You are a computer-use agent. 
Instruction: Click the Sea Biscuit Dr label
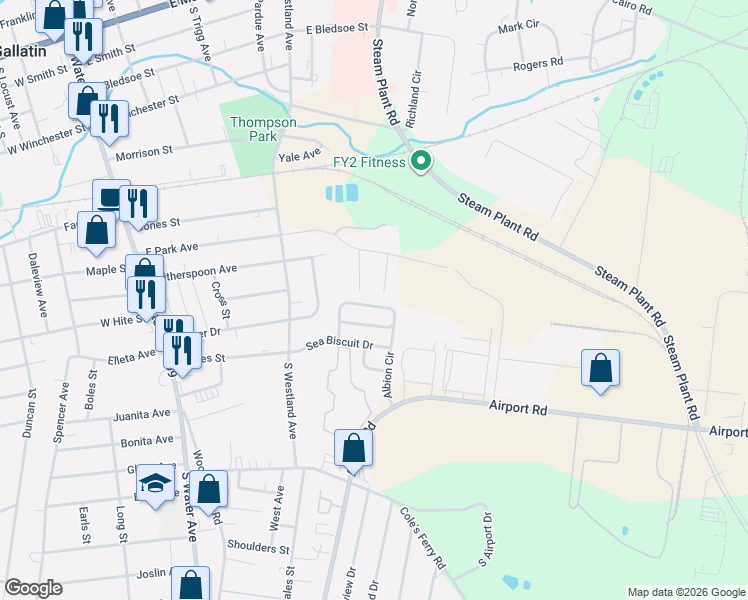pos(339,343)
